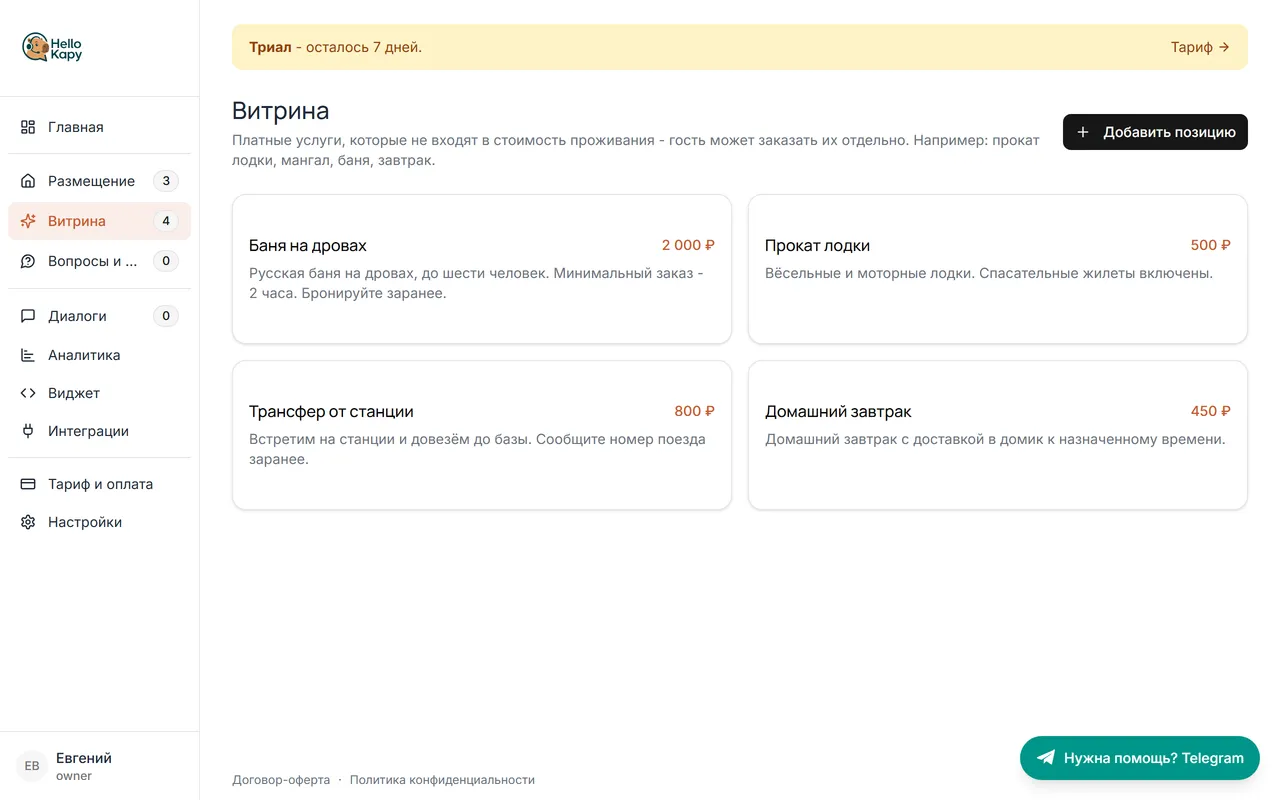Click the Евгений owner profile name

[84, 758]
